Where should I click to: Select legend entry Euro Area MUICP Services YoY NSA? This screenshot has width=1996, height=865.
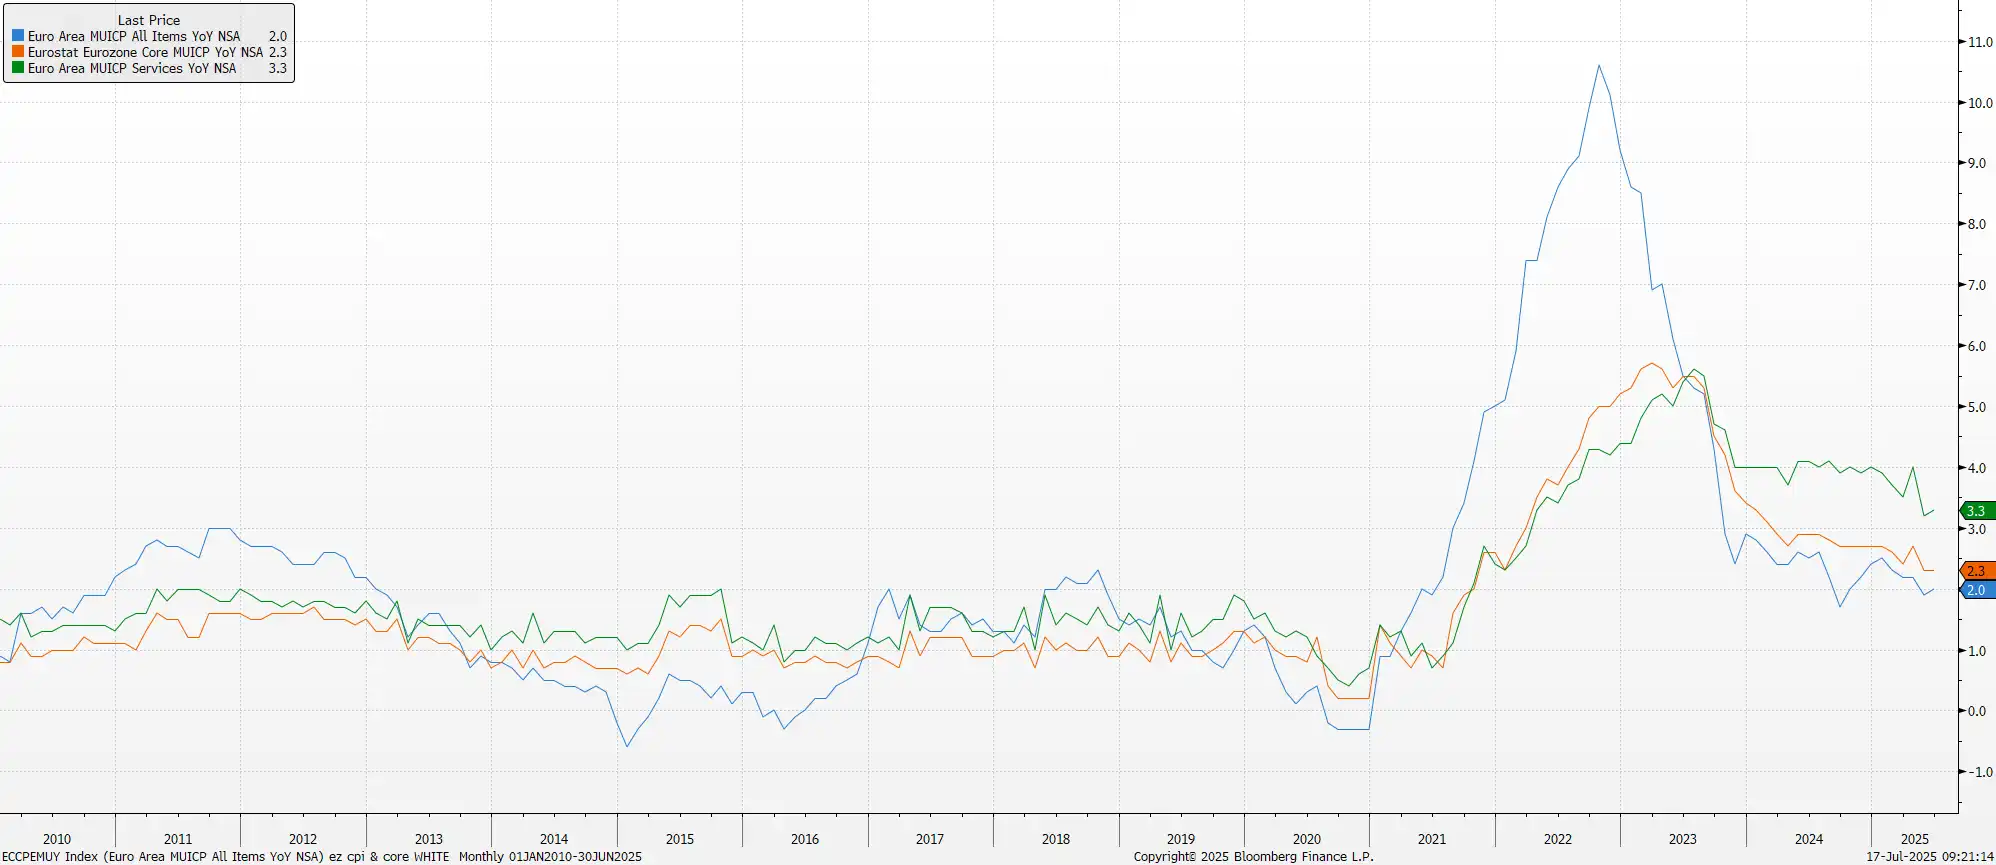pos(132,68)
